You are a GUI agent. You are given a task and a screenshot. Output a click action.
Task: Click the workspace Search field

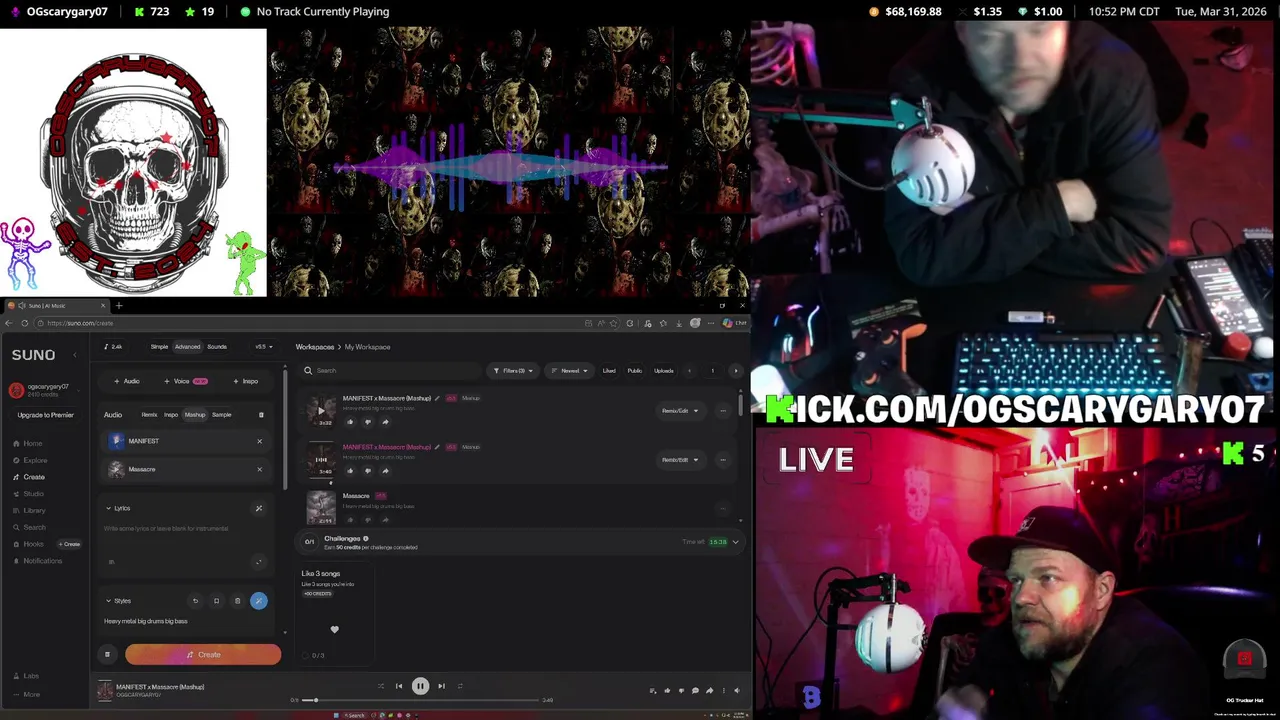coord(390,371)
